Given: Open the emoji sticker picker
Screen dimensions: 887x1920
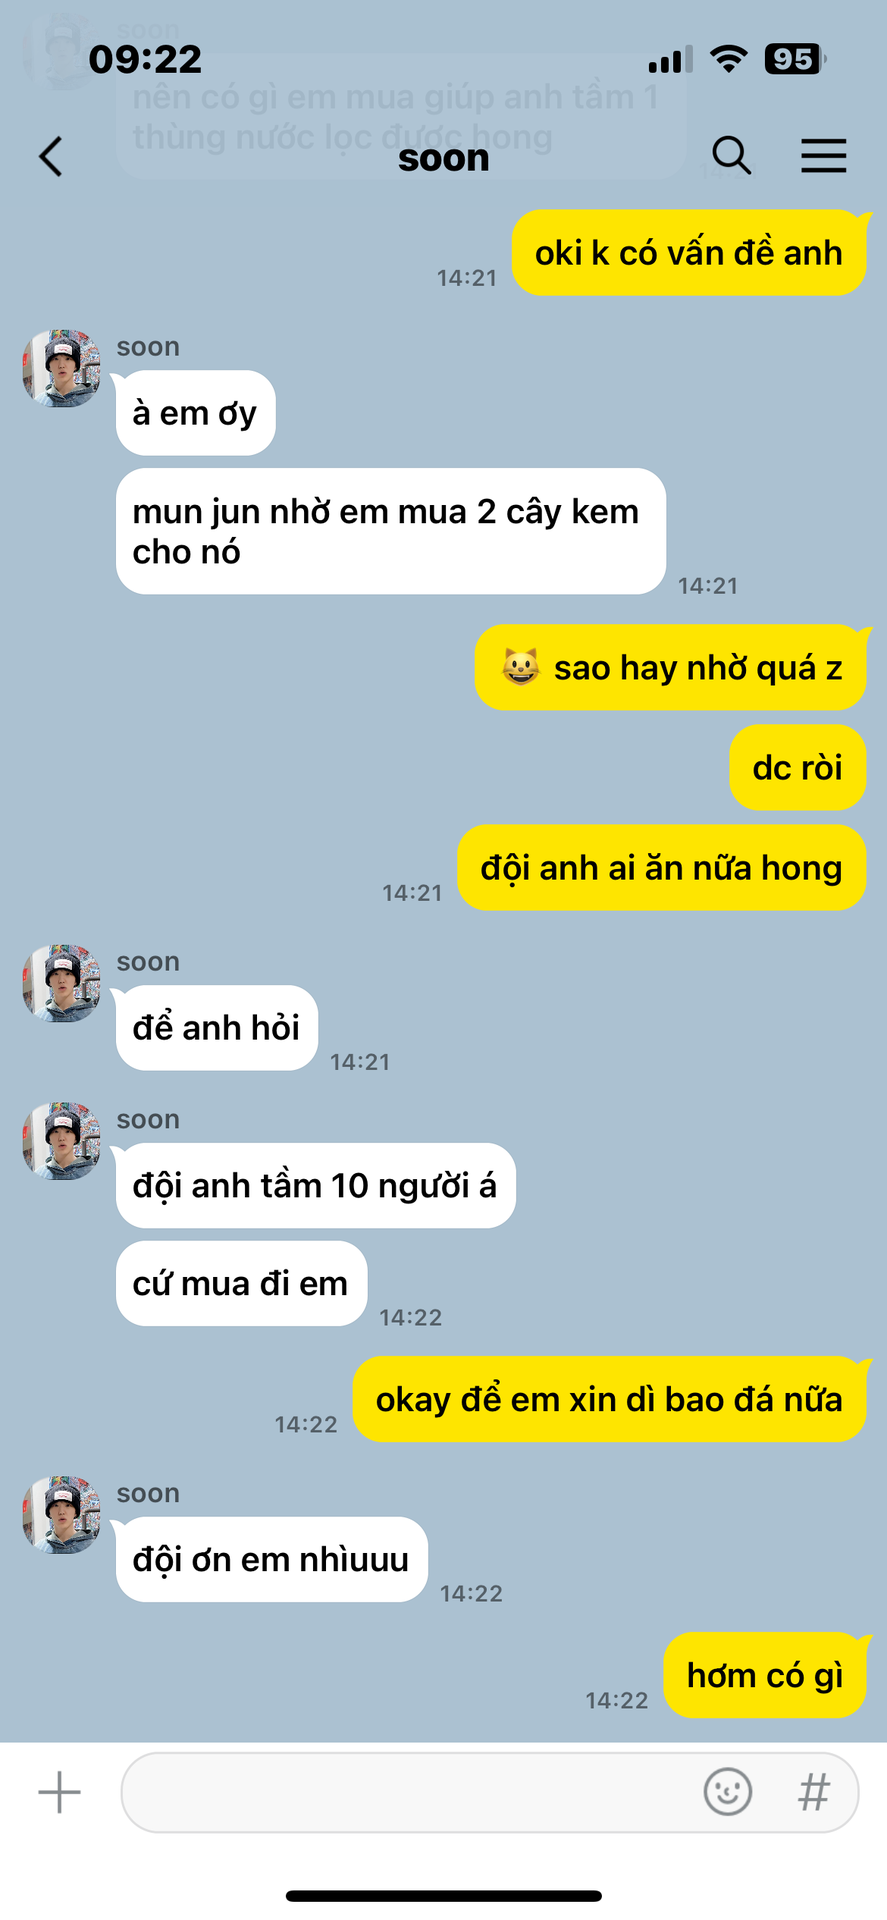Looking at the screenshot, I should click(728, 1791).
